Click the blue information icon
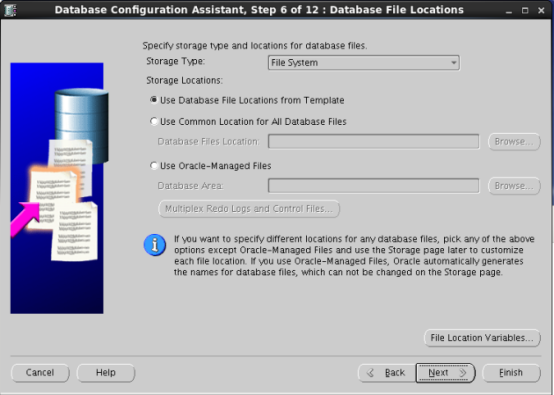 (155, 244)
